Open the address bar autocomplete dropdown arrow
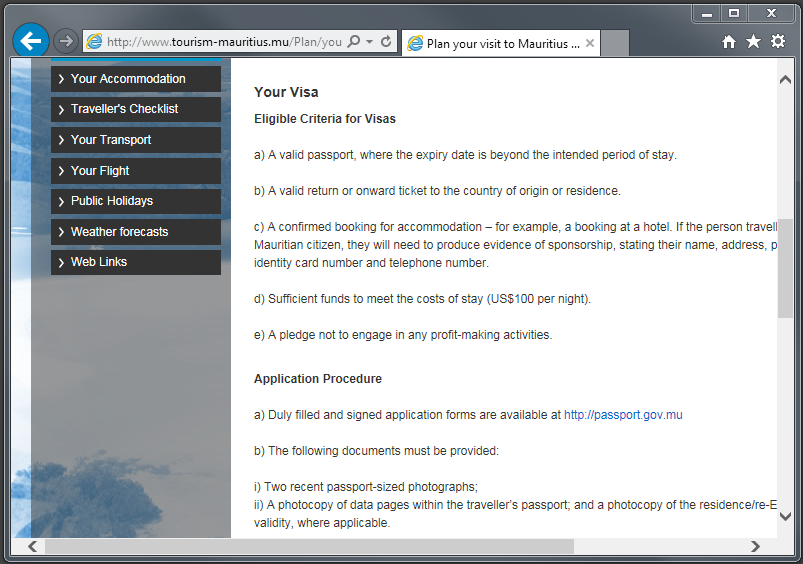This screenshot has height=564, width=803. tap(369, 41)
